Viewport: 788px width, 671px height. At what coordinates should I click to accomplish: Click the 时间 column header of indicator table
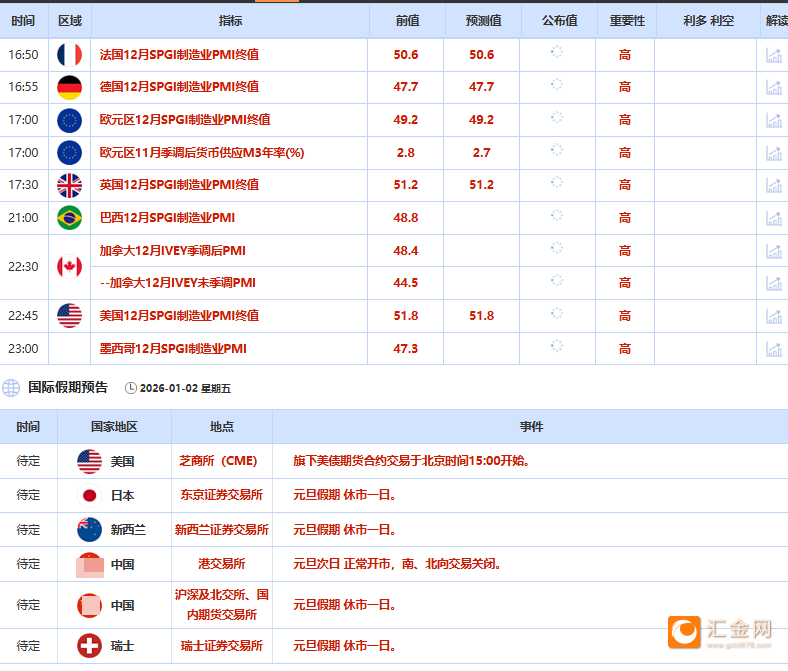click(x=23, y=21)
